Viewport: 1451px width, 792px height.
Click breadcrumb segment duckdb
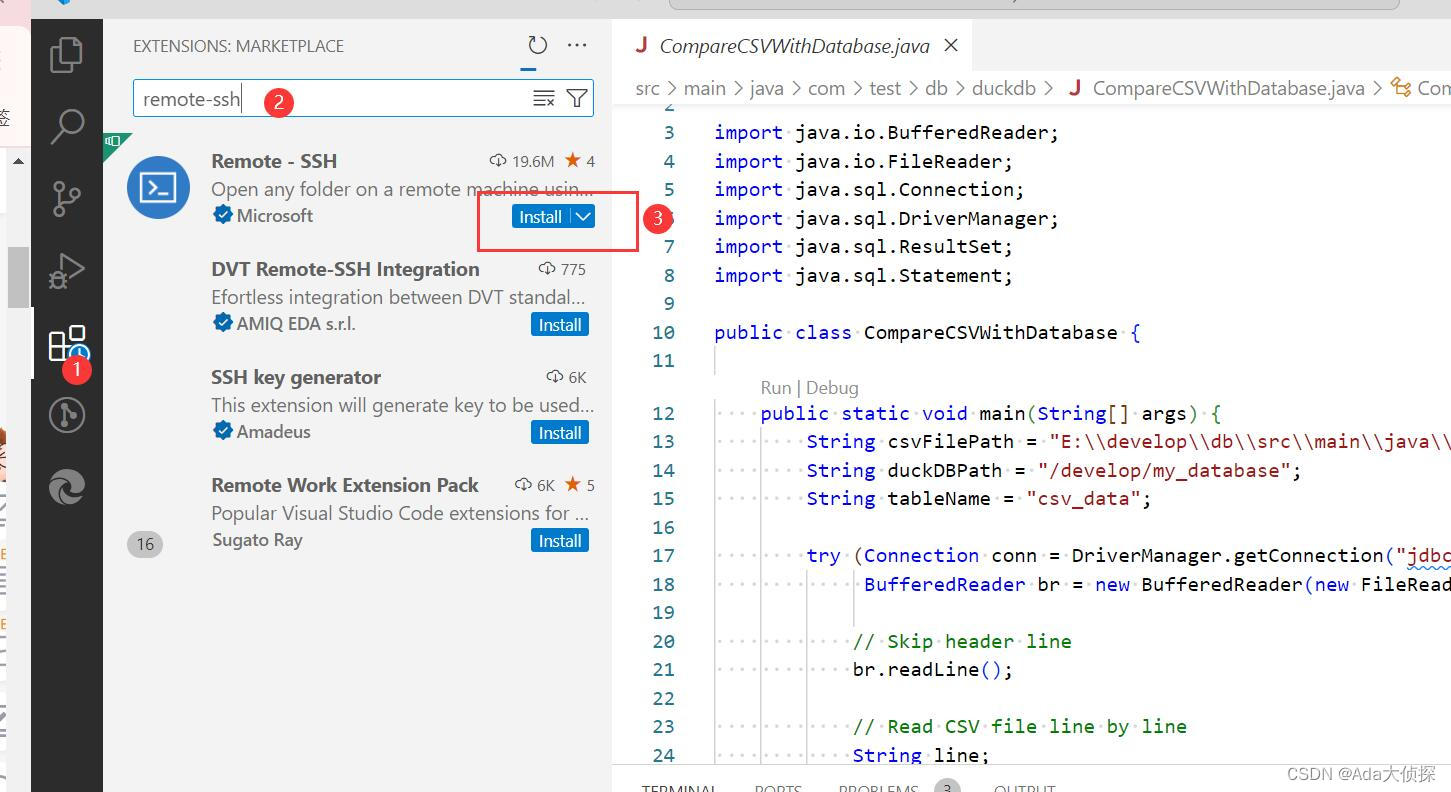(1004, 88)
